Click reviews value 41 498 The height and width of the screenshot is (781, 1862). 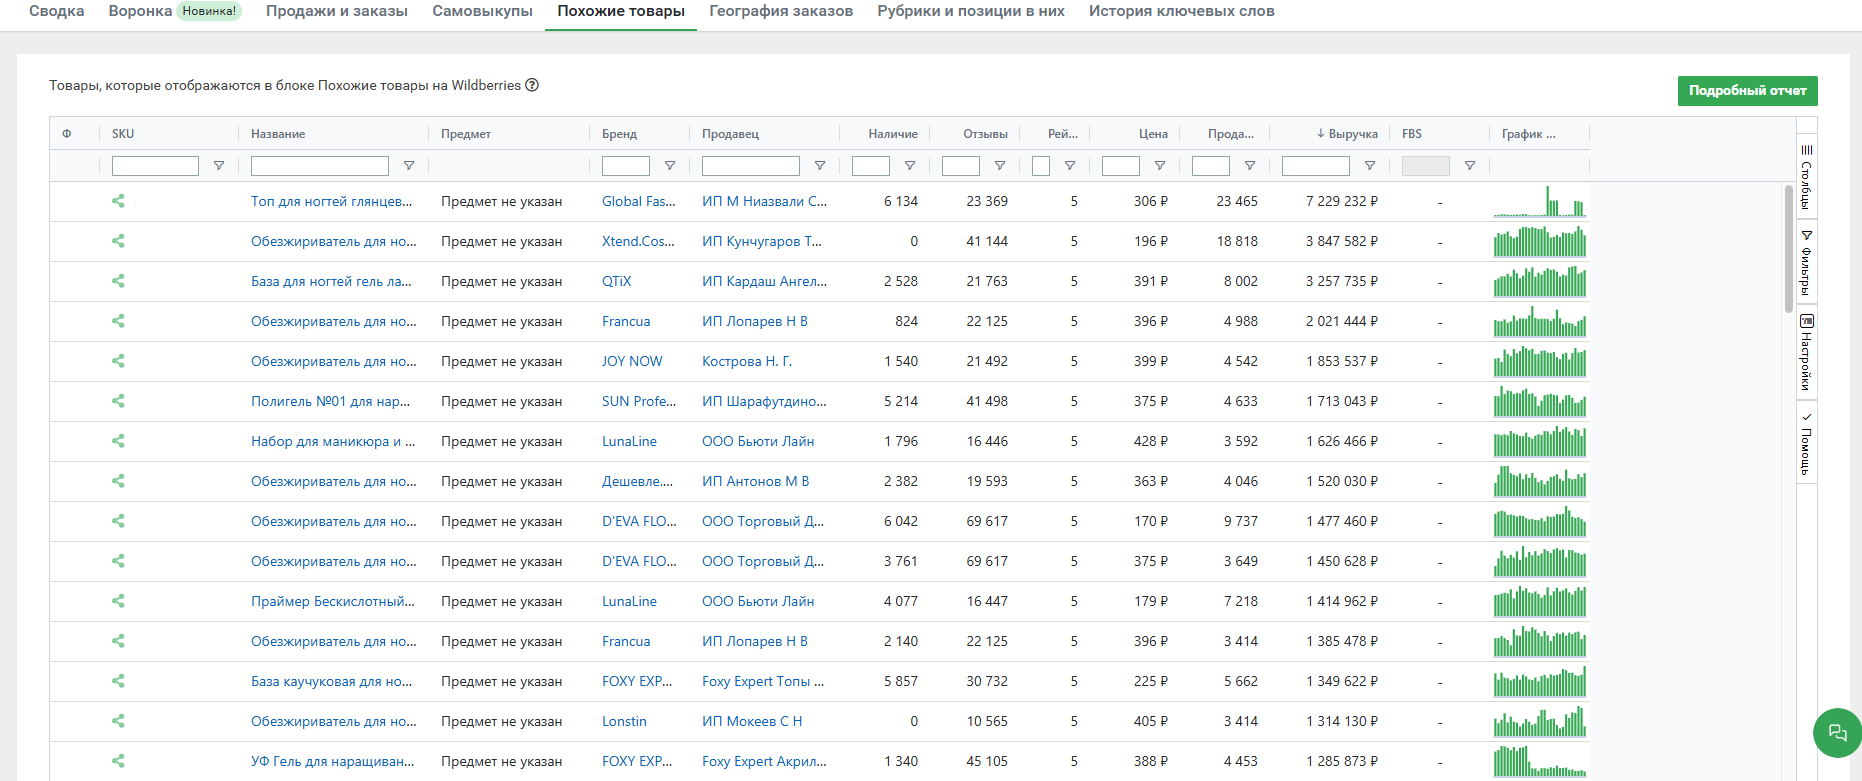point(987,401)
